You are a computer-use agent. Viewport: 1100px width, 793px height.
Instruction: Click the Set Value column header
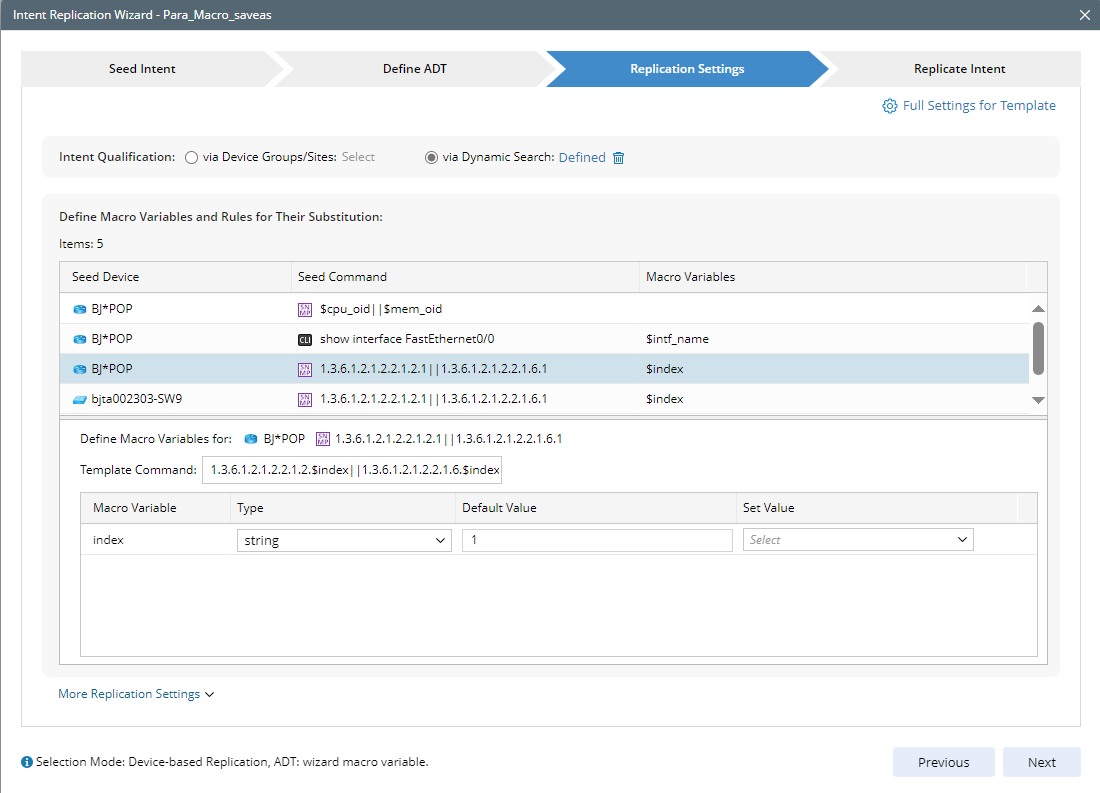pyautogui.click(x=876, y=508)
